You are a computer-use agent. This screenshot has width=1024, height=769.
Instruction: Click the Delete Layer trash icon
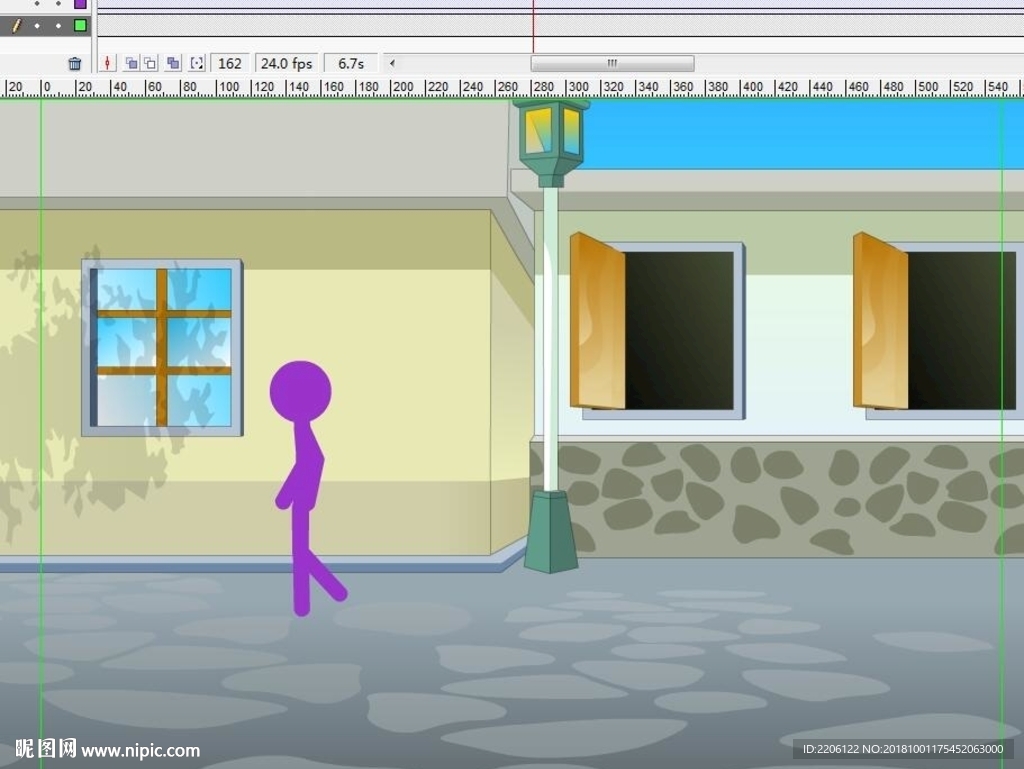tap(75, 64)
